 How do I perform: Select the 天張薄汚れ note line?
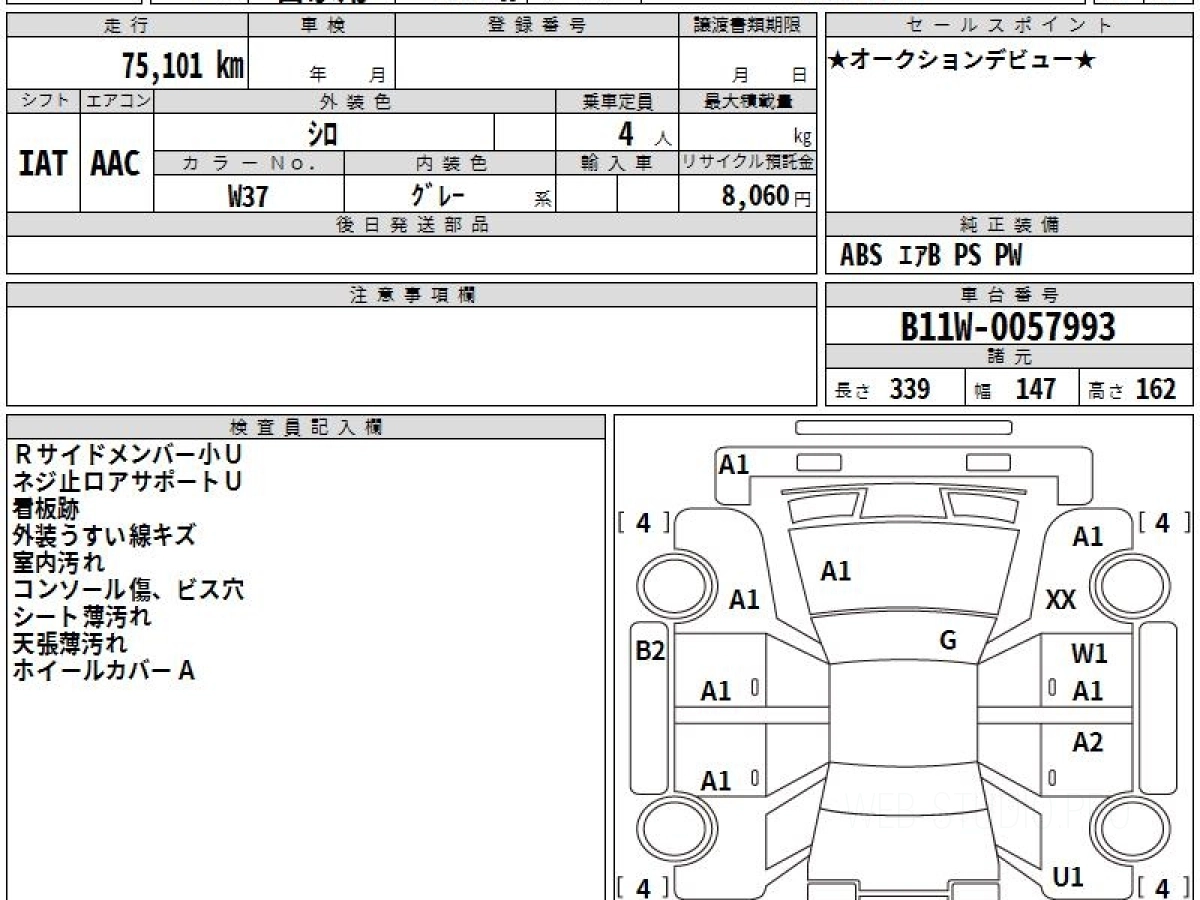70,643
